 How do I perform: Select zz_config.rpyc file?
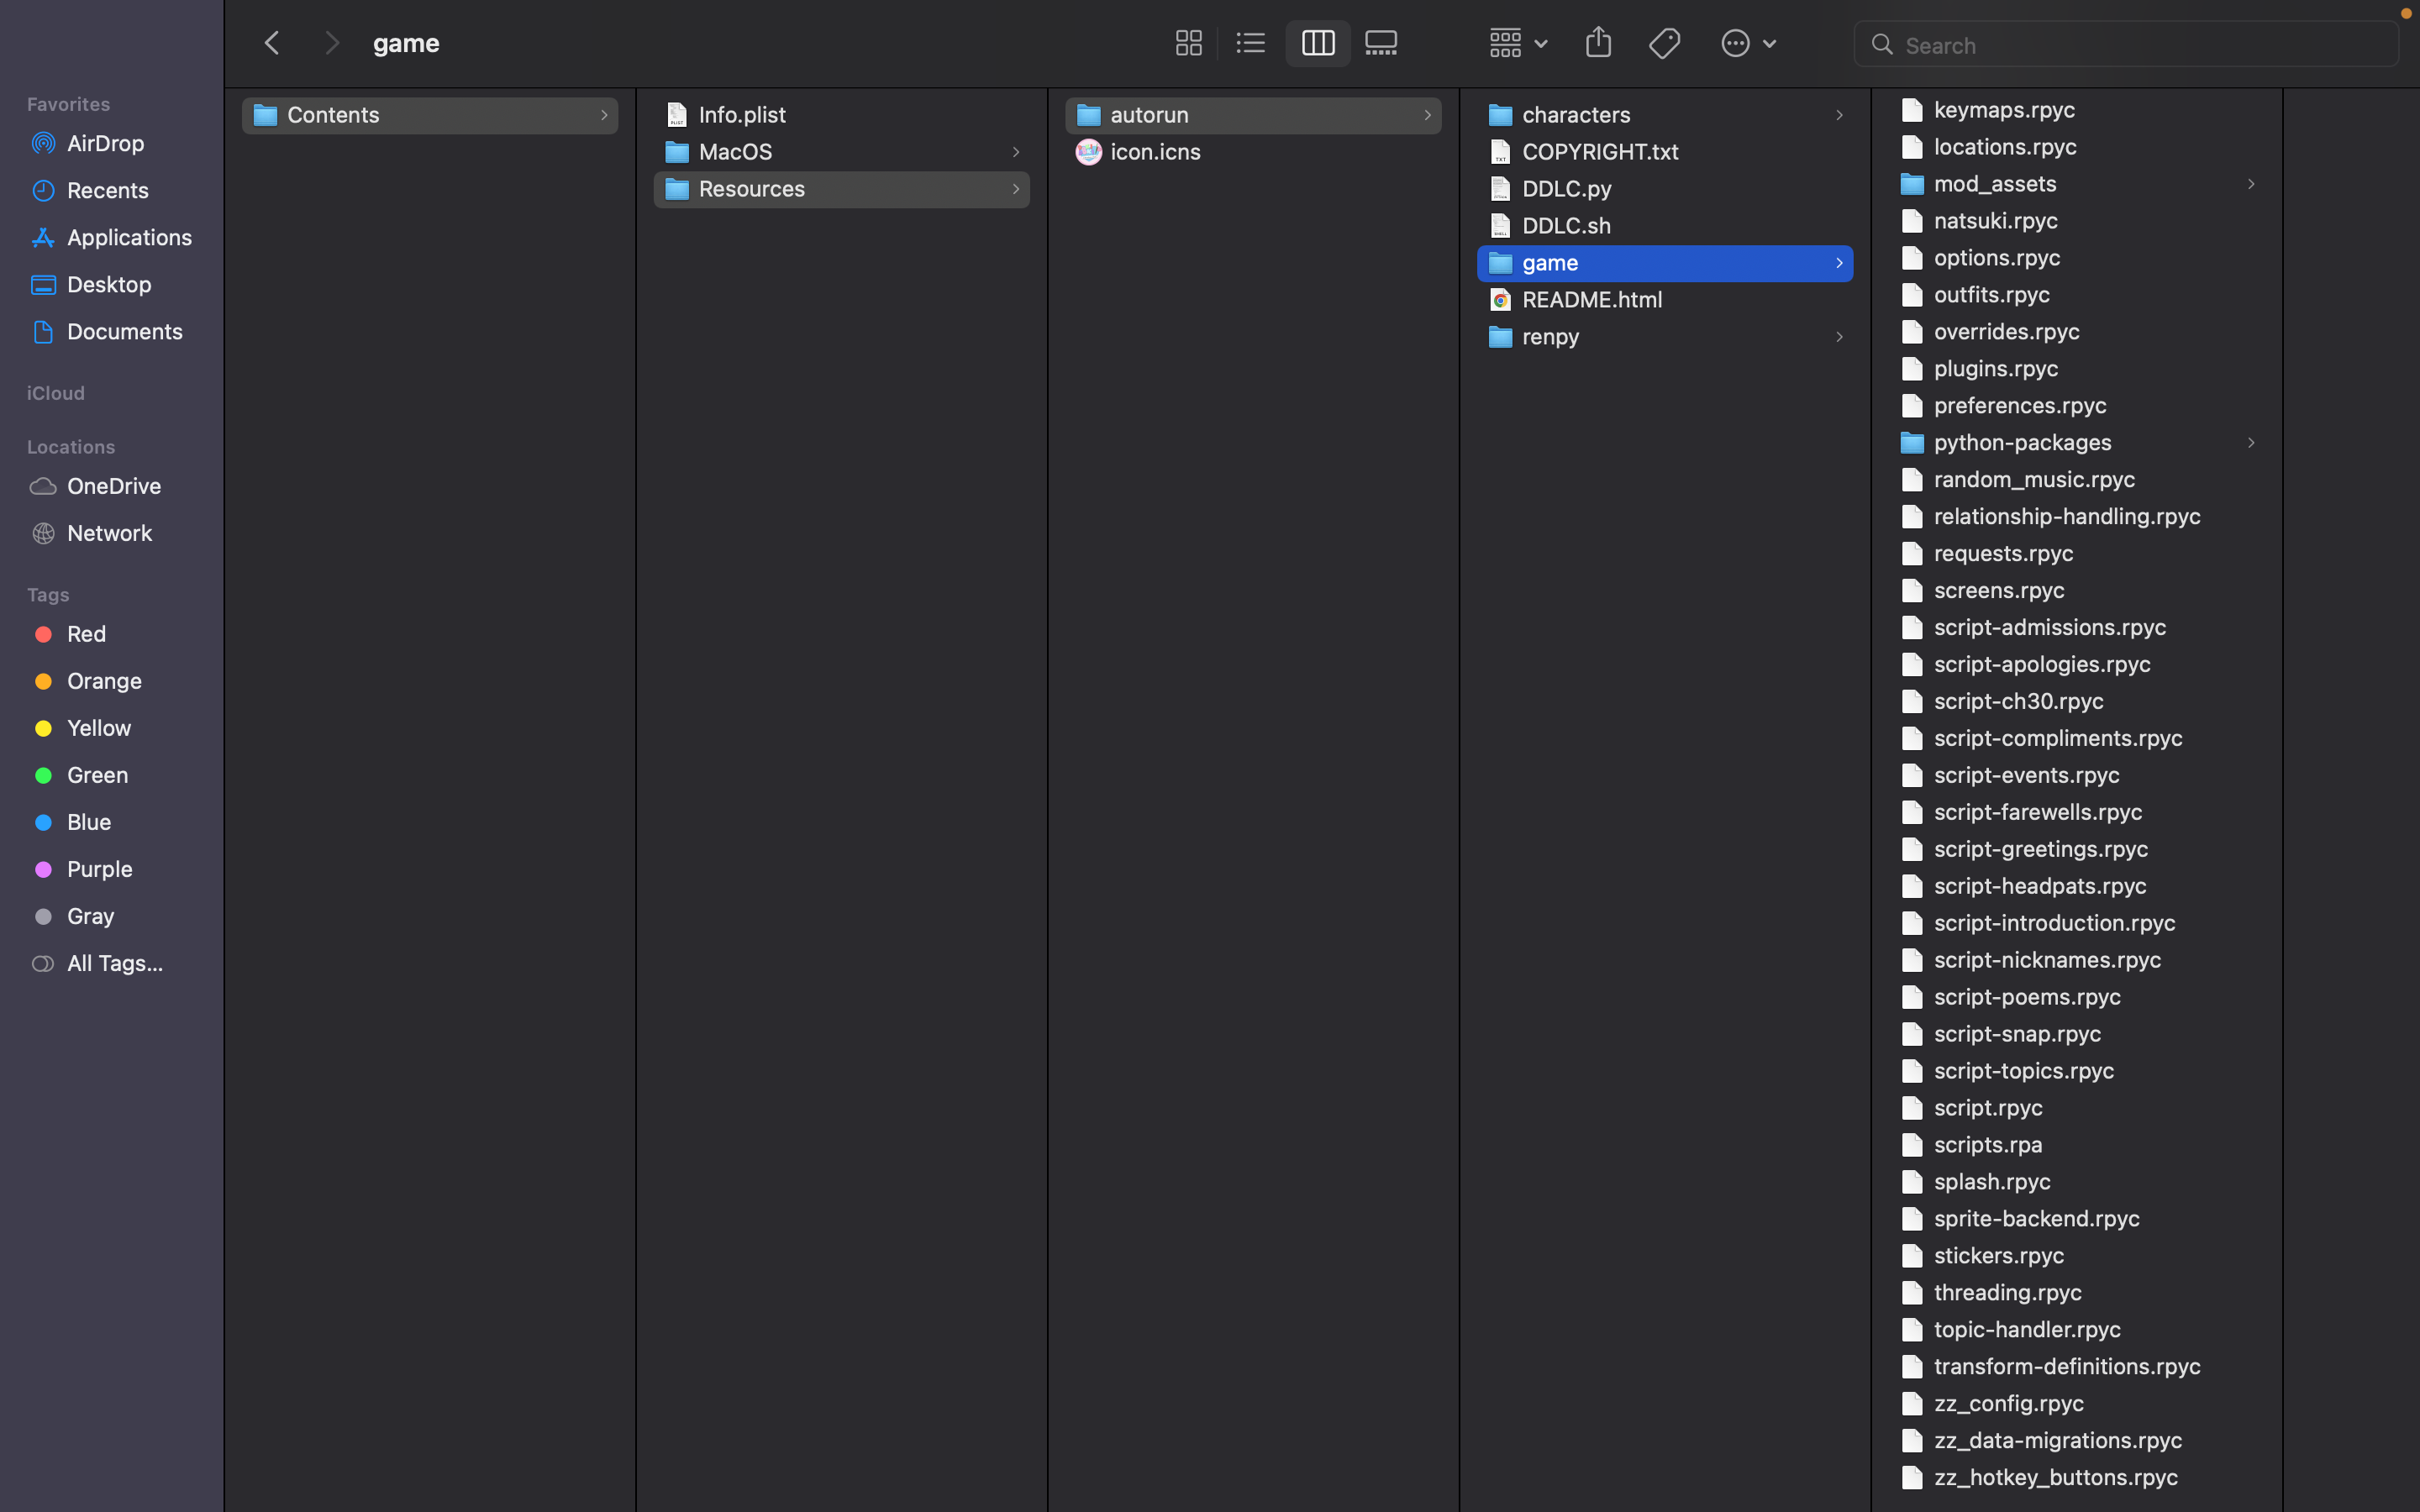(x=2076, y=1404)
